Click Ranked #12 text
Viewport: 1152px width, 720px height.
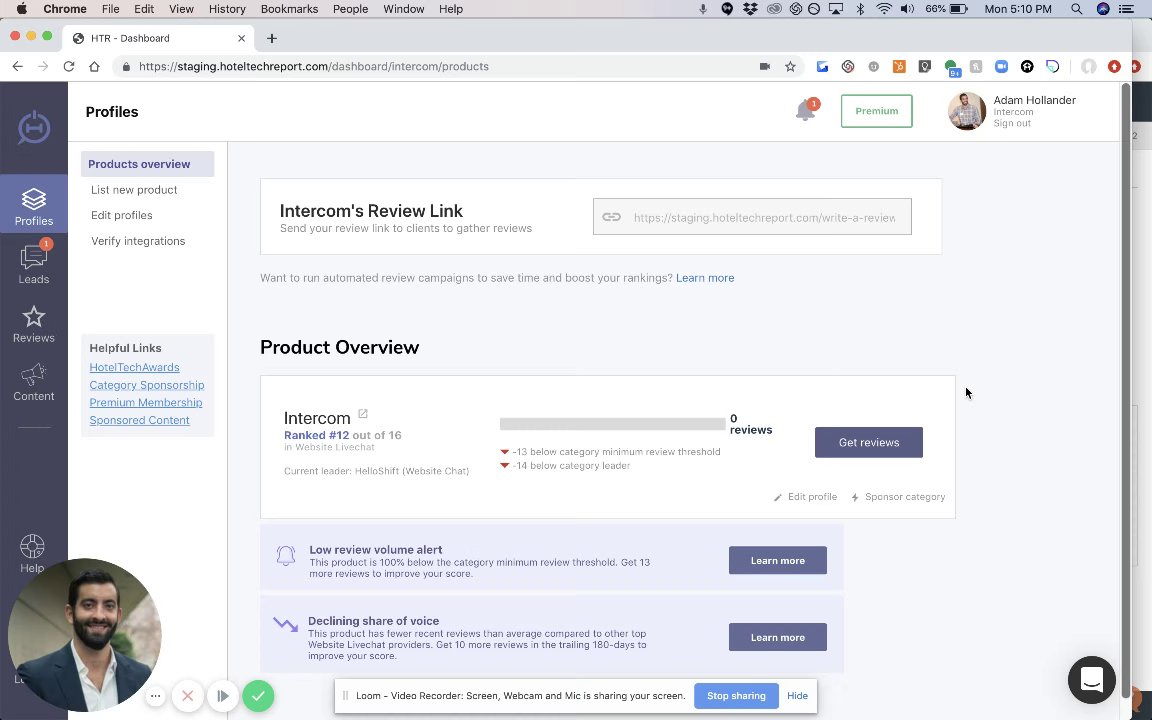(x=316, y=435)
